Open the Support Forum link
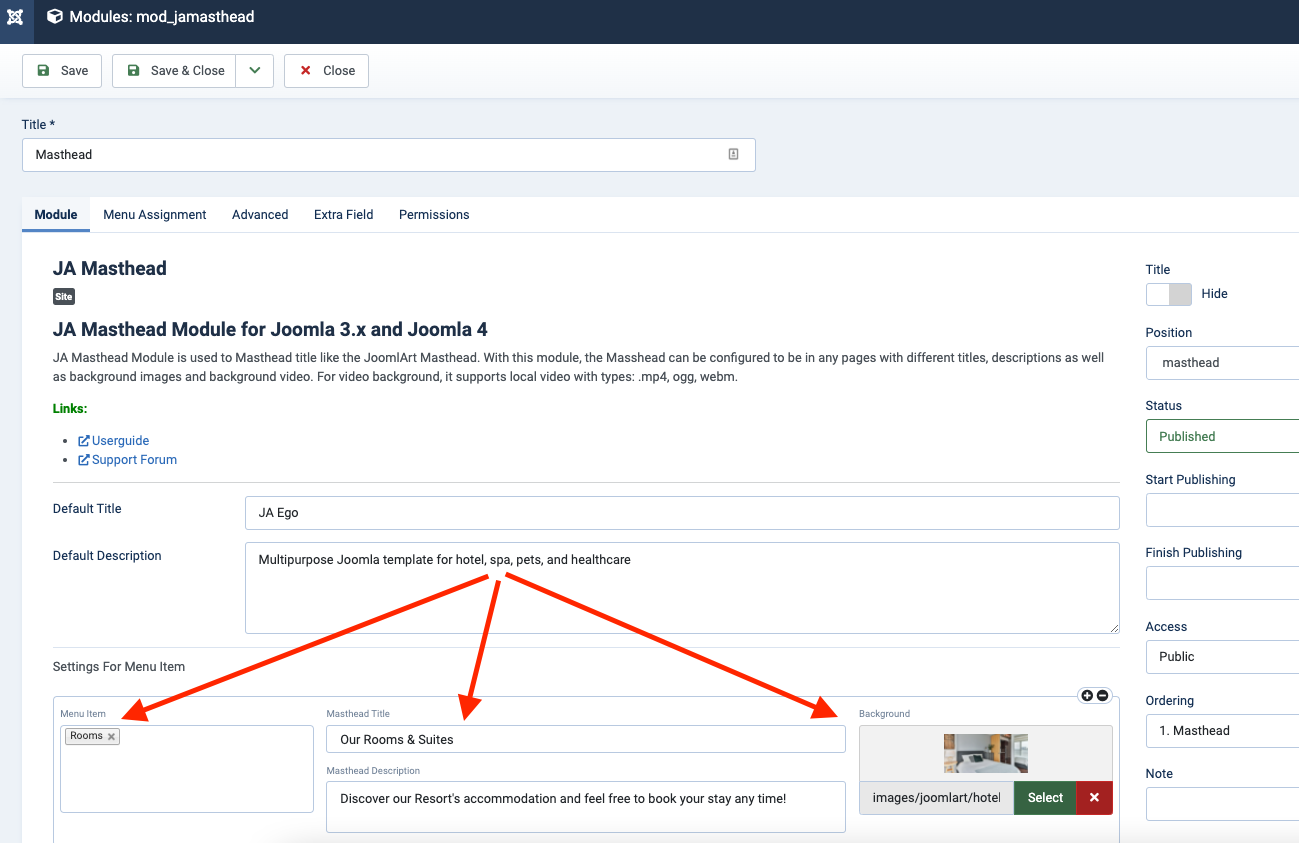The height and width of the screenshot is (843, 1299). [134, 460]
